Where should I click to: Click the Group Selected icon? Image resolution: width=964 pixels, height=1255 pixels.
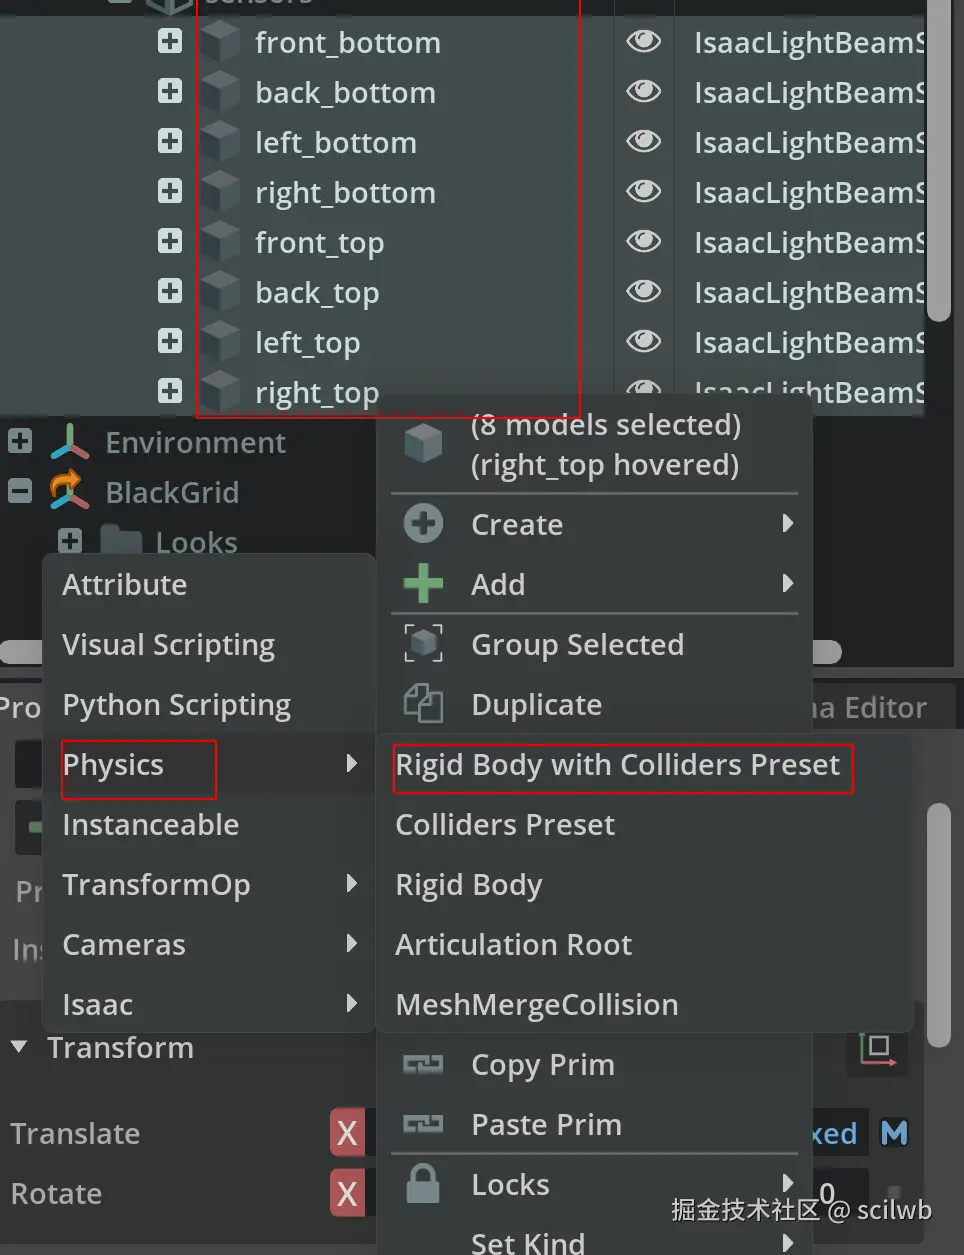tap(423, 644)
